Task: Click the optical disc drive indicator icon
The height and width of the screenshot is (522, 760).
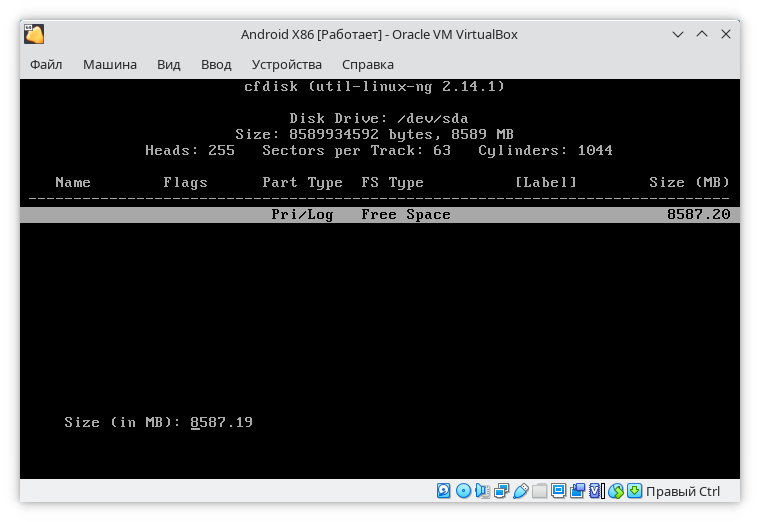Action: point(463,491)
